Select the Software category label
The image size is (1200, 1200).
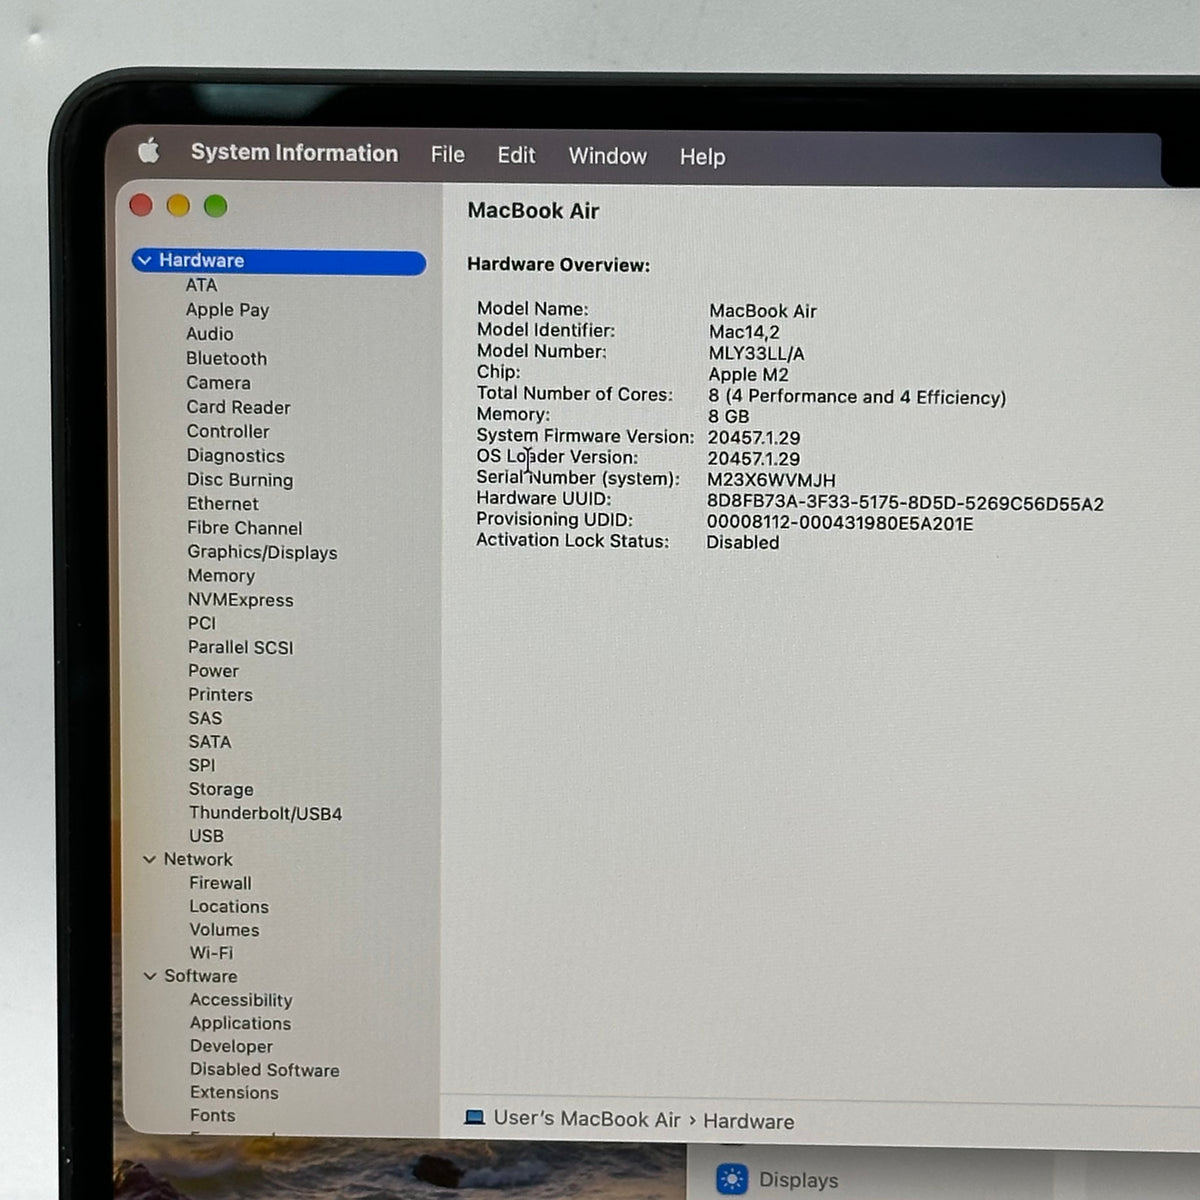(200, 976)
